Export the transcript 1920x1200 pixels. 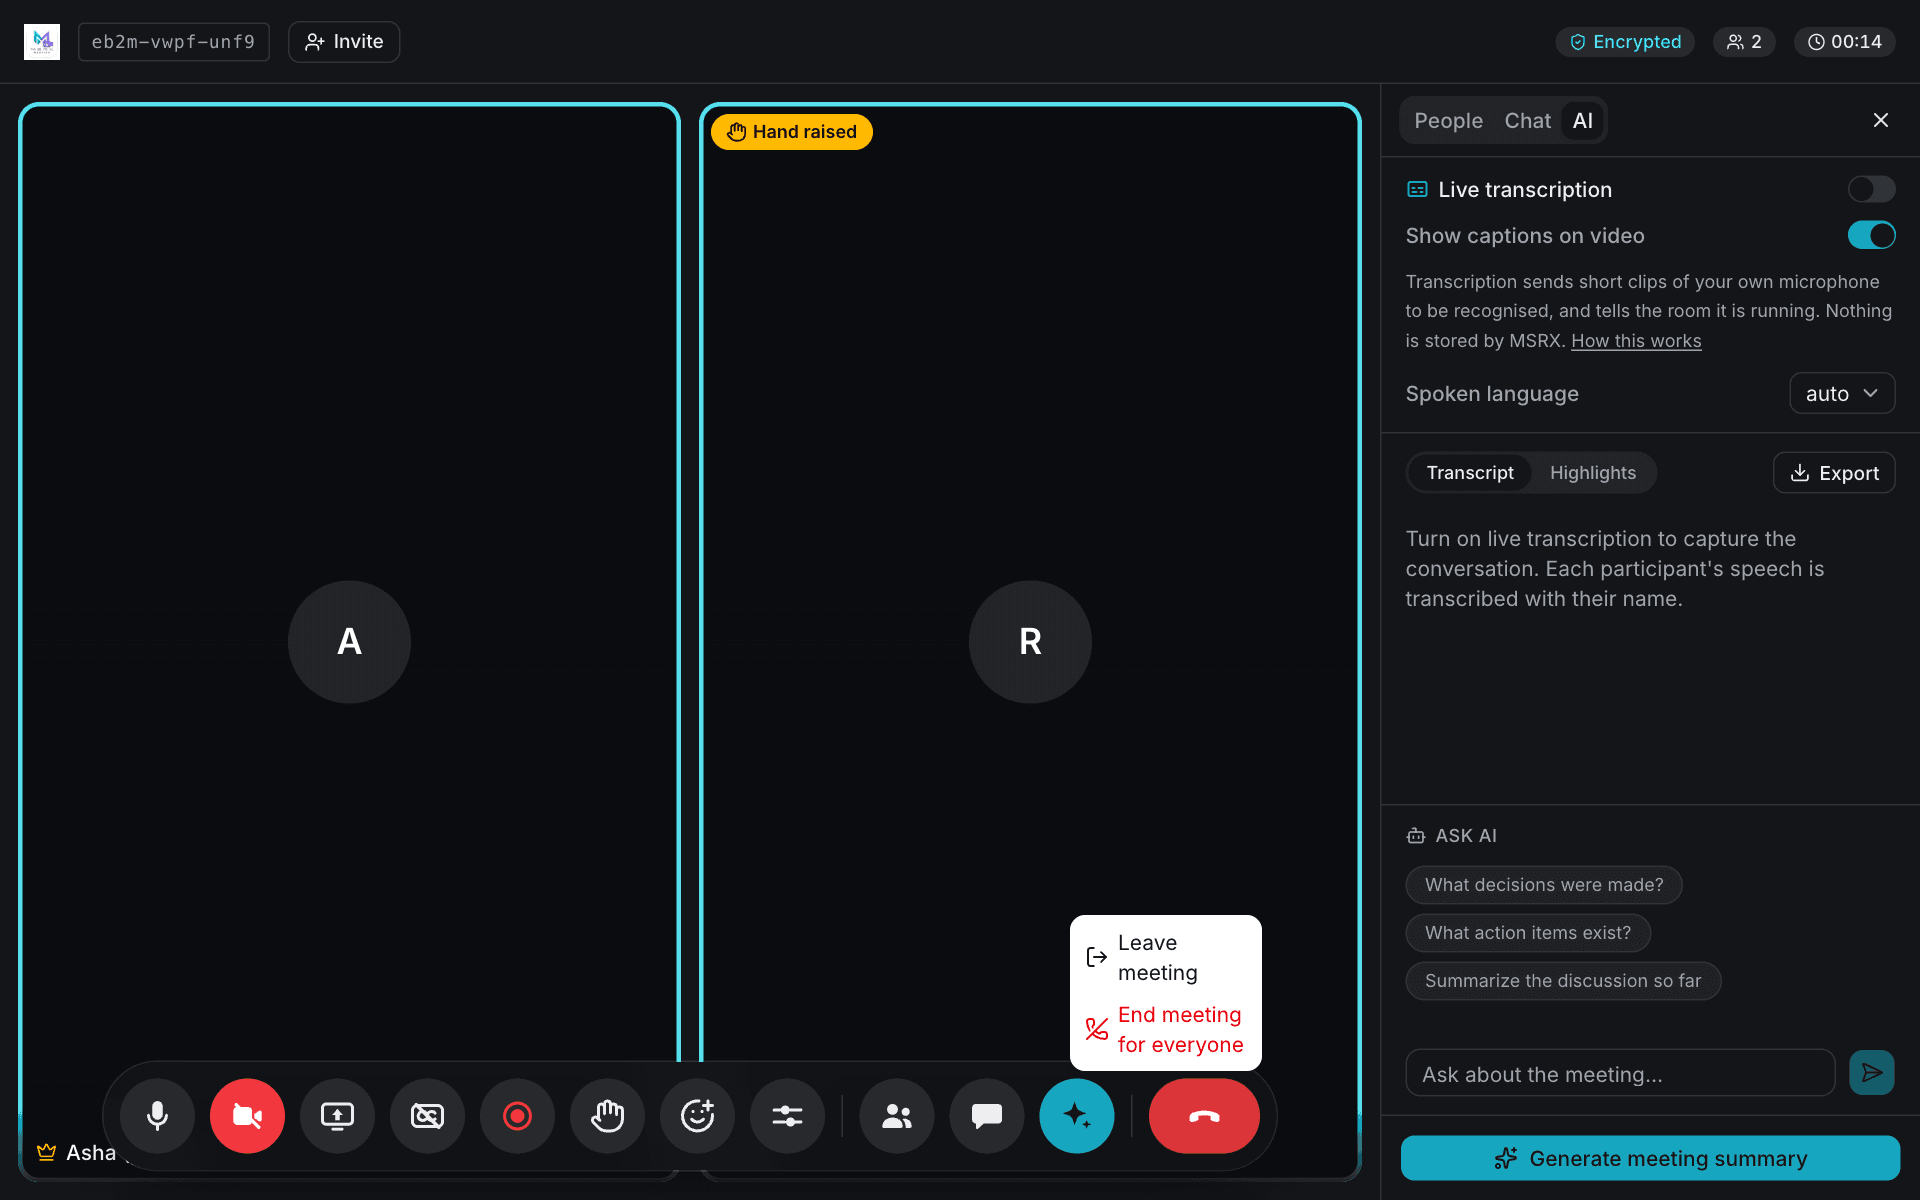click(1834, 473)
